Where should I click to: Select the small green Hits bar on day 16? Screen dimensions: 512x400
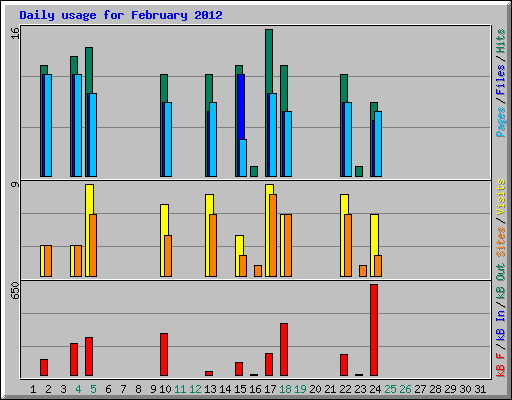(254, 171)
